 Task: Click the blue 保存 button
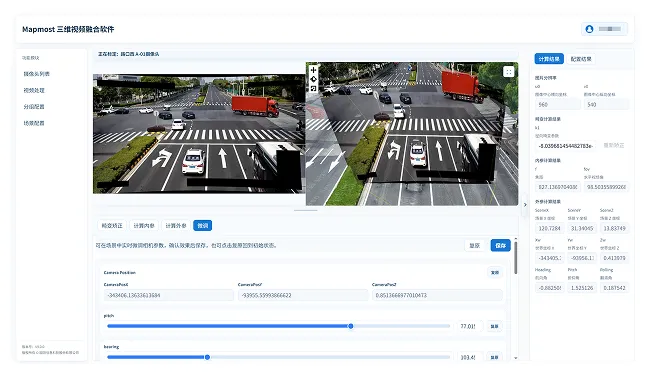(500, 245)
